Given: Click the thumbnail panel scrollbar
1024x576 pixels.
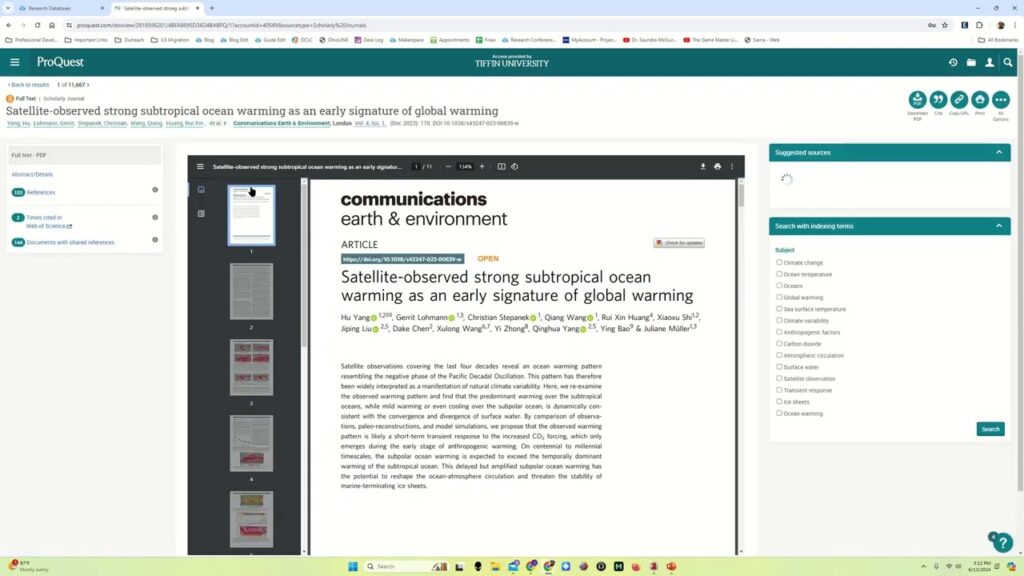Looking at the screenshot, I should 304,264.
